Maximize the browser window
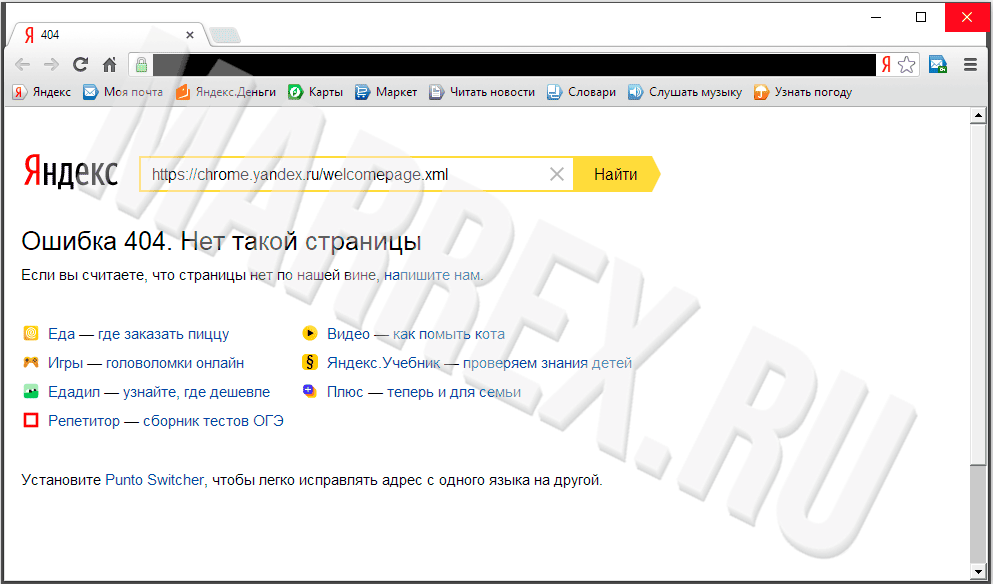Image resolution: width=993 pixels, height=584 pixels. pyautogui.click(x=921, y=17)
